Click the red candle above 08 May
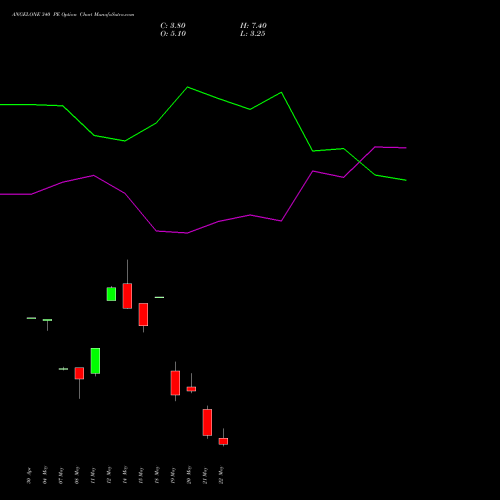This screenshot has width=500, height=500. point(79,373)
